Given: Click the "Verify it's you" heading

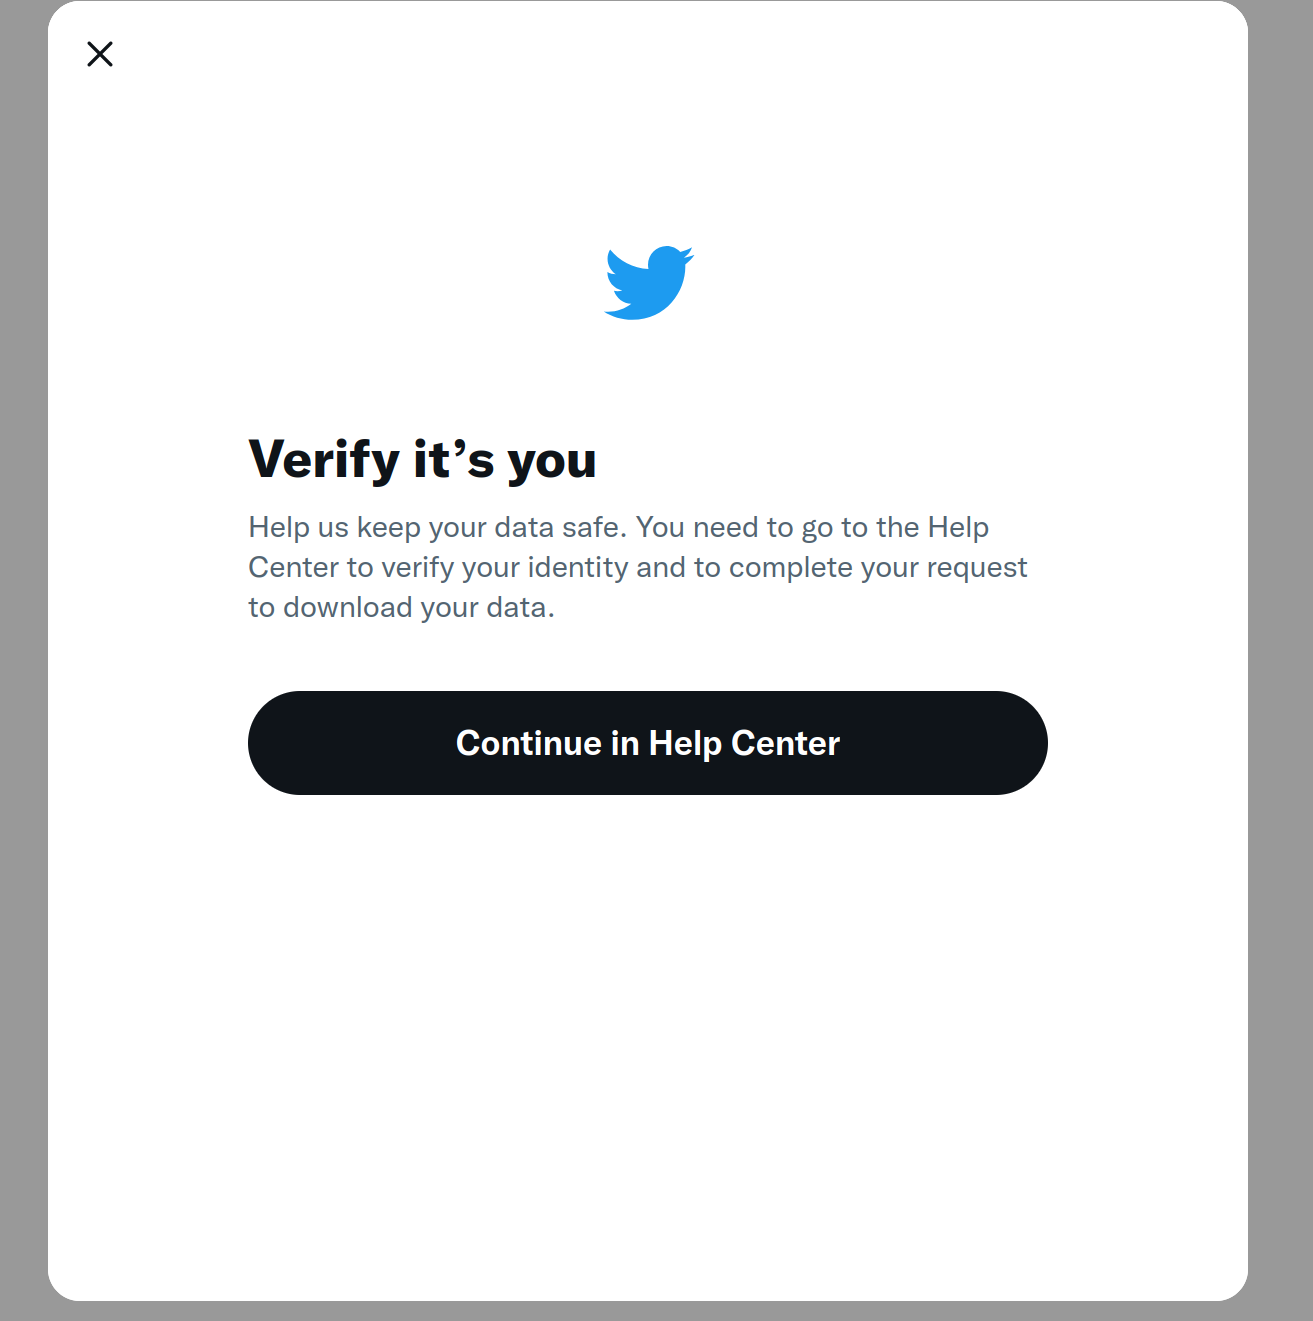Looking at the screenshot, I should (x=422, y=460).
